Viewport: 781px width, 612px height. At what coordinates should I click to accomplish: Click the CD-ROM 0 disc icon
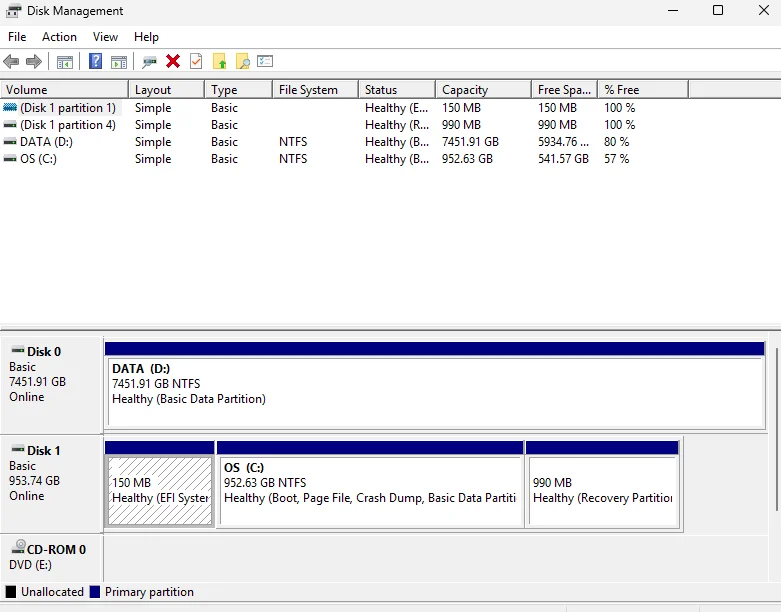tap(18, 546)
